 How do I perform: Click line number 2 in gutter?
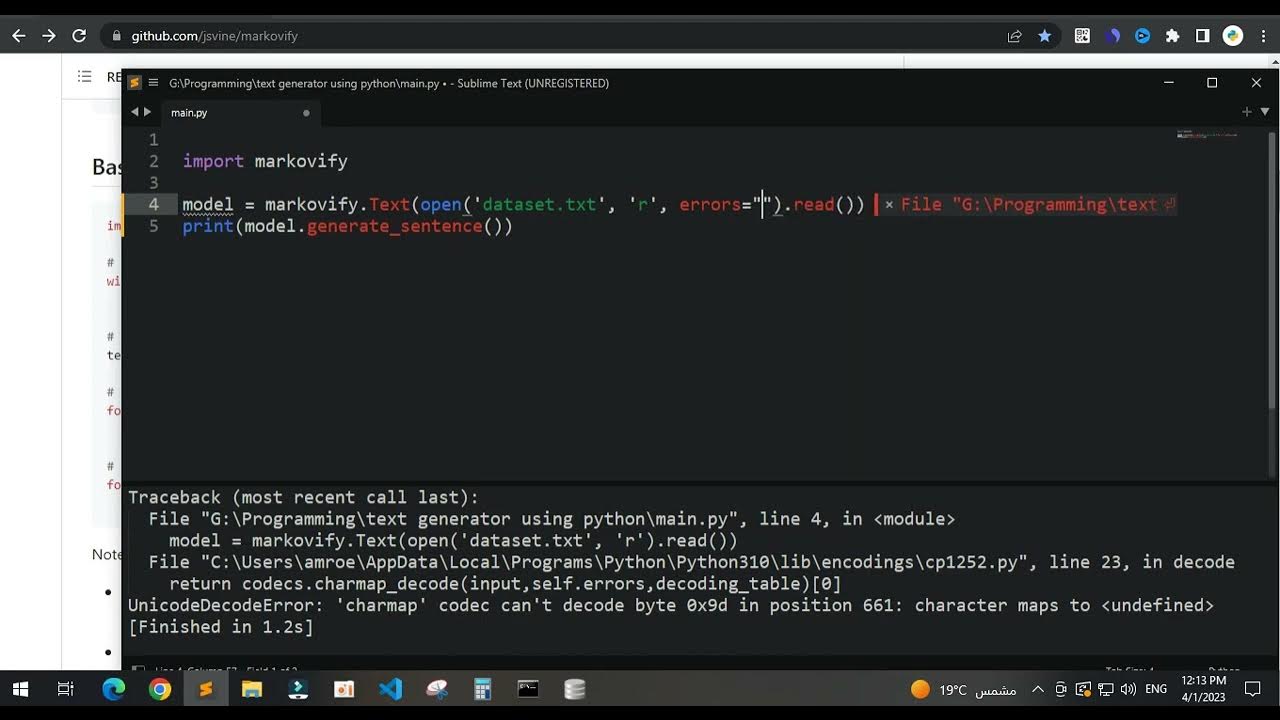click(x=153, y=161)
